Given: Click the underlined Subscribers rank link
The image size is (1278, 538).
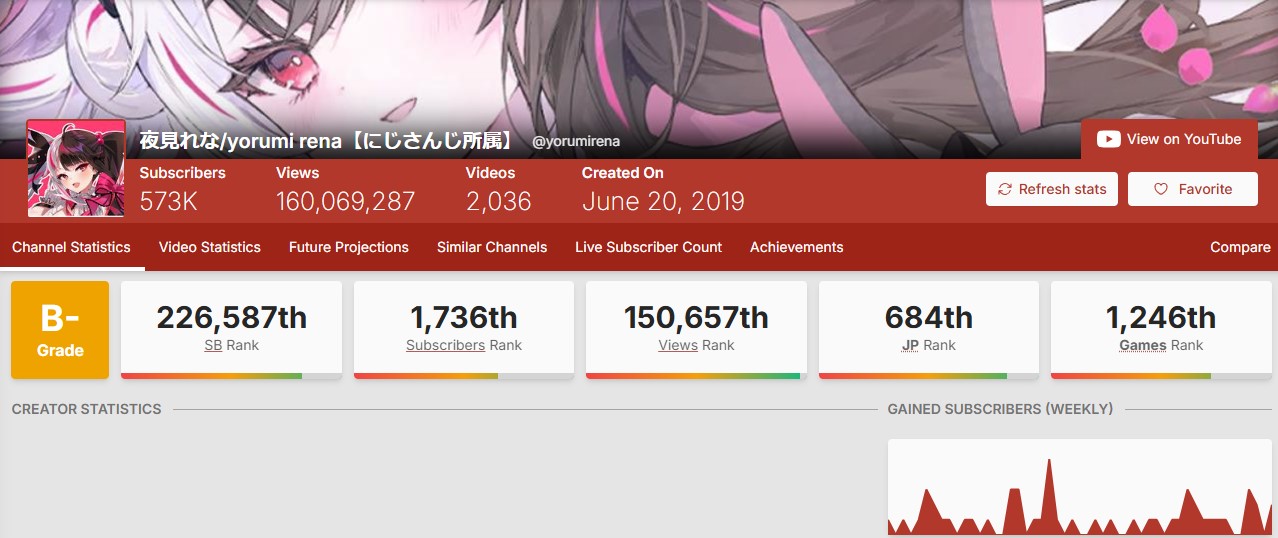Looking at the screenshot, I should (446, 345).
